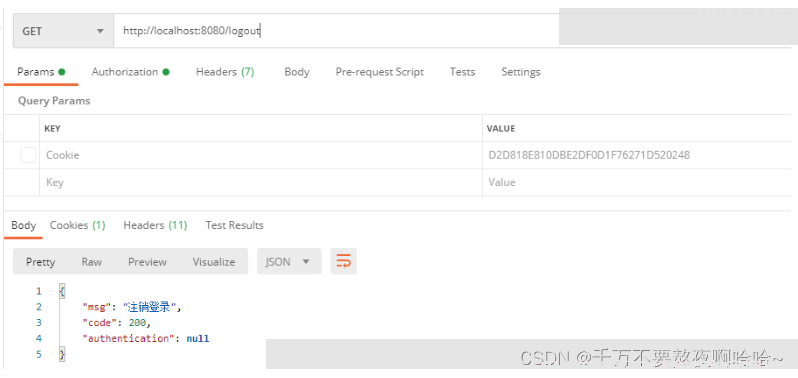798x378 pixels.
Task: Enable the Cookie param checkbox
Action: [28, 155]
